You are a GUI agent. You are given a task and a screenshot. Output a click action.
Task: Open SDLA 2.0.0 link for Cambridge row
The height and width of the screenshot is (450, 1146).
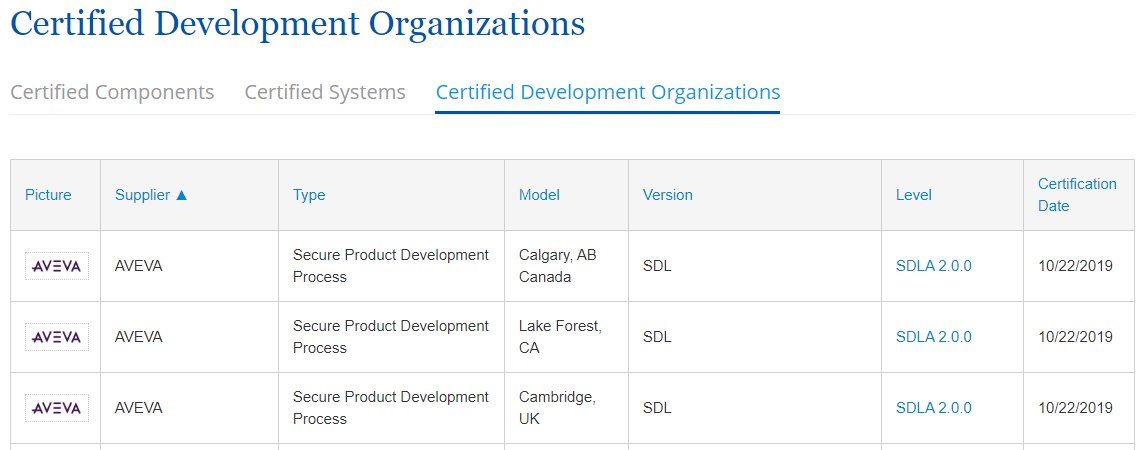934,408
